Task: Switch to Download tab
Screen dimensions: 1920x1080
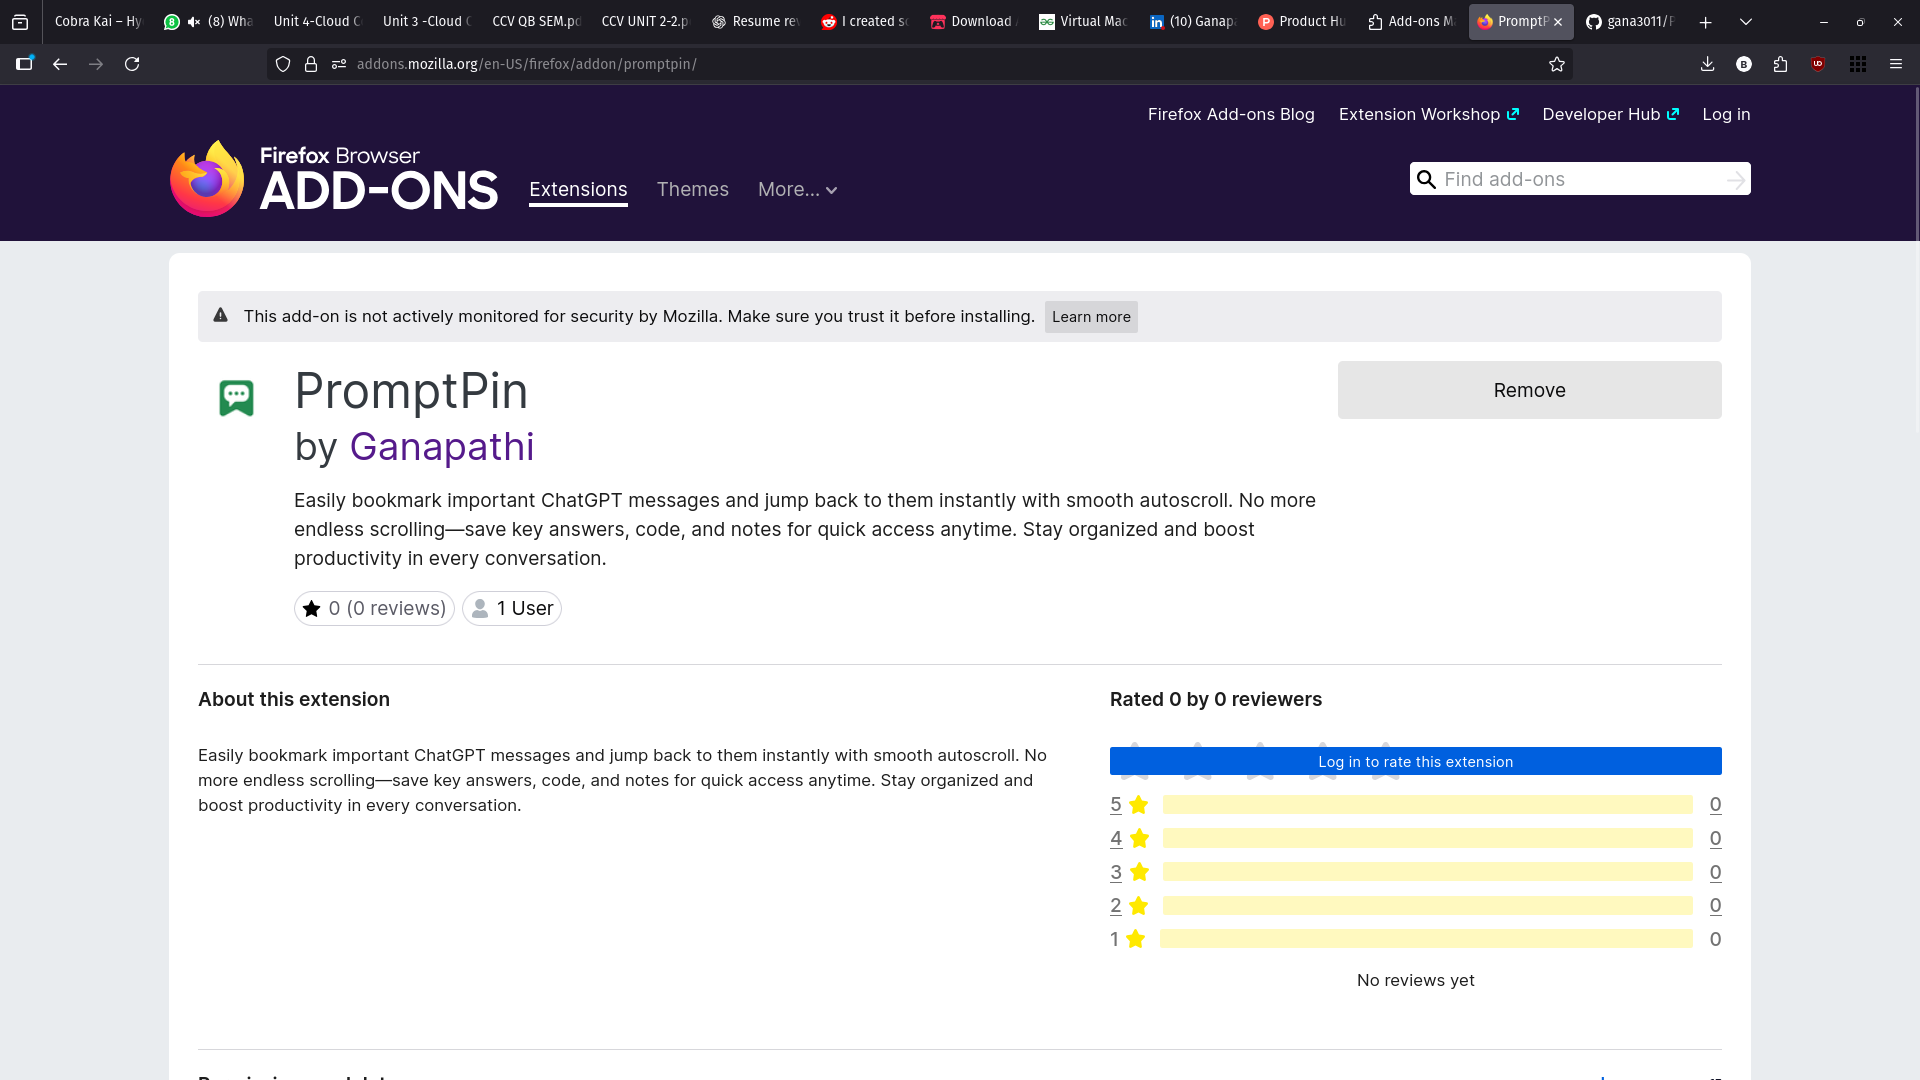Action: [973, 22]
